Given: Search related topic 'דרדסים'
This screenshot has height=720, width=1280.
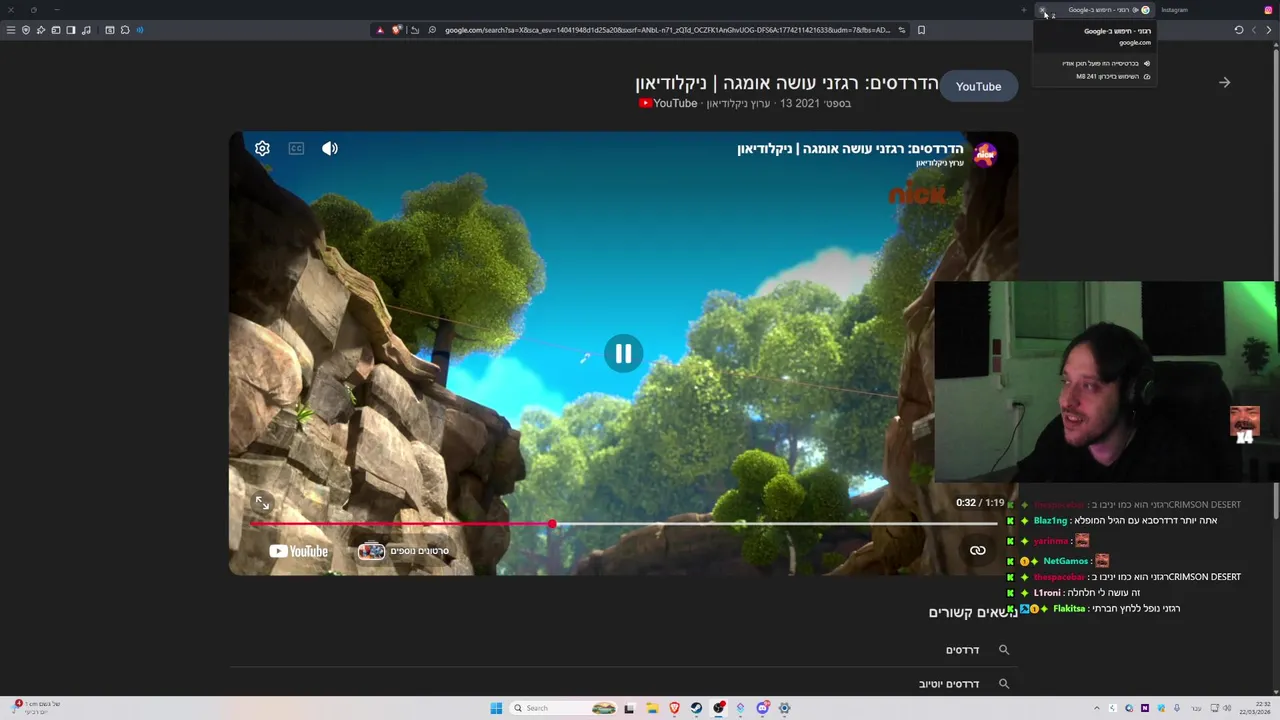Looking at the screenshot, I should point(962,650).
